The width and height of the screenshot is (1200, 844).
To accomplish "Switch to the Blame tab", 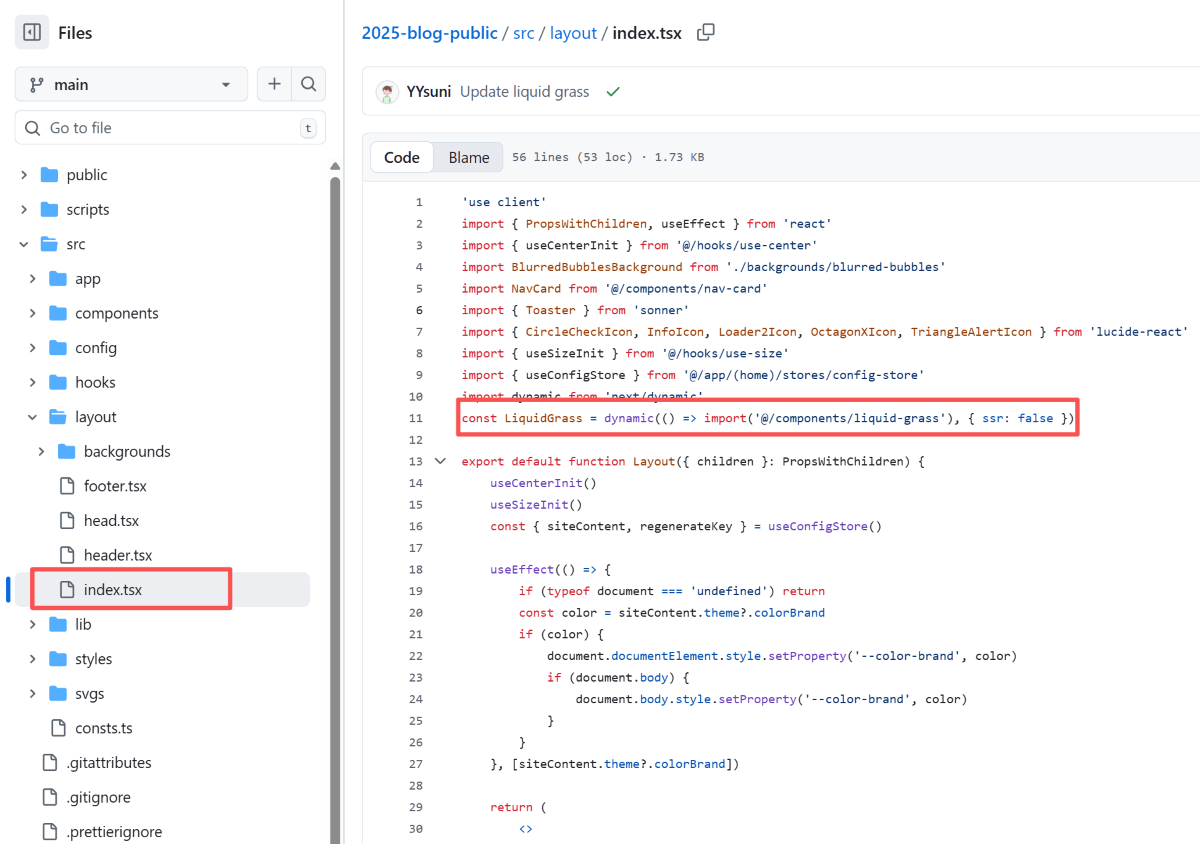I will coord(468,157).
